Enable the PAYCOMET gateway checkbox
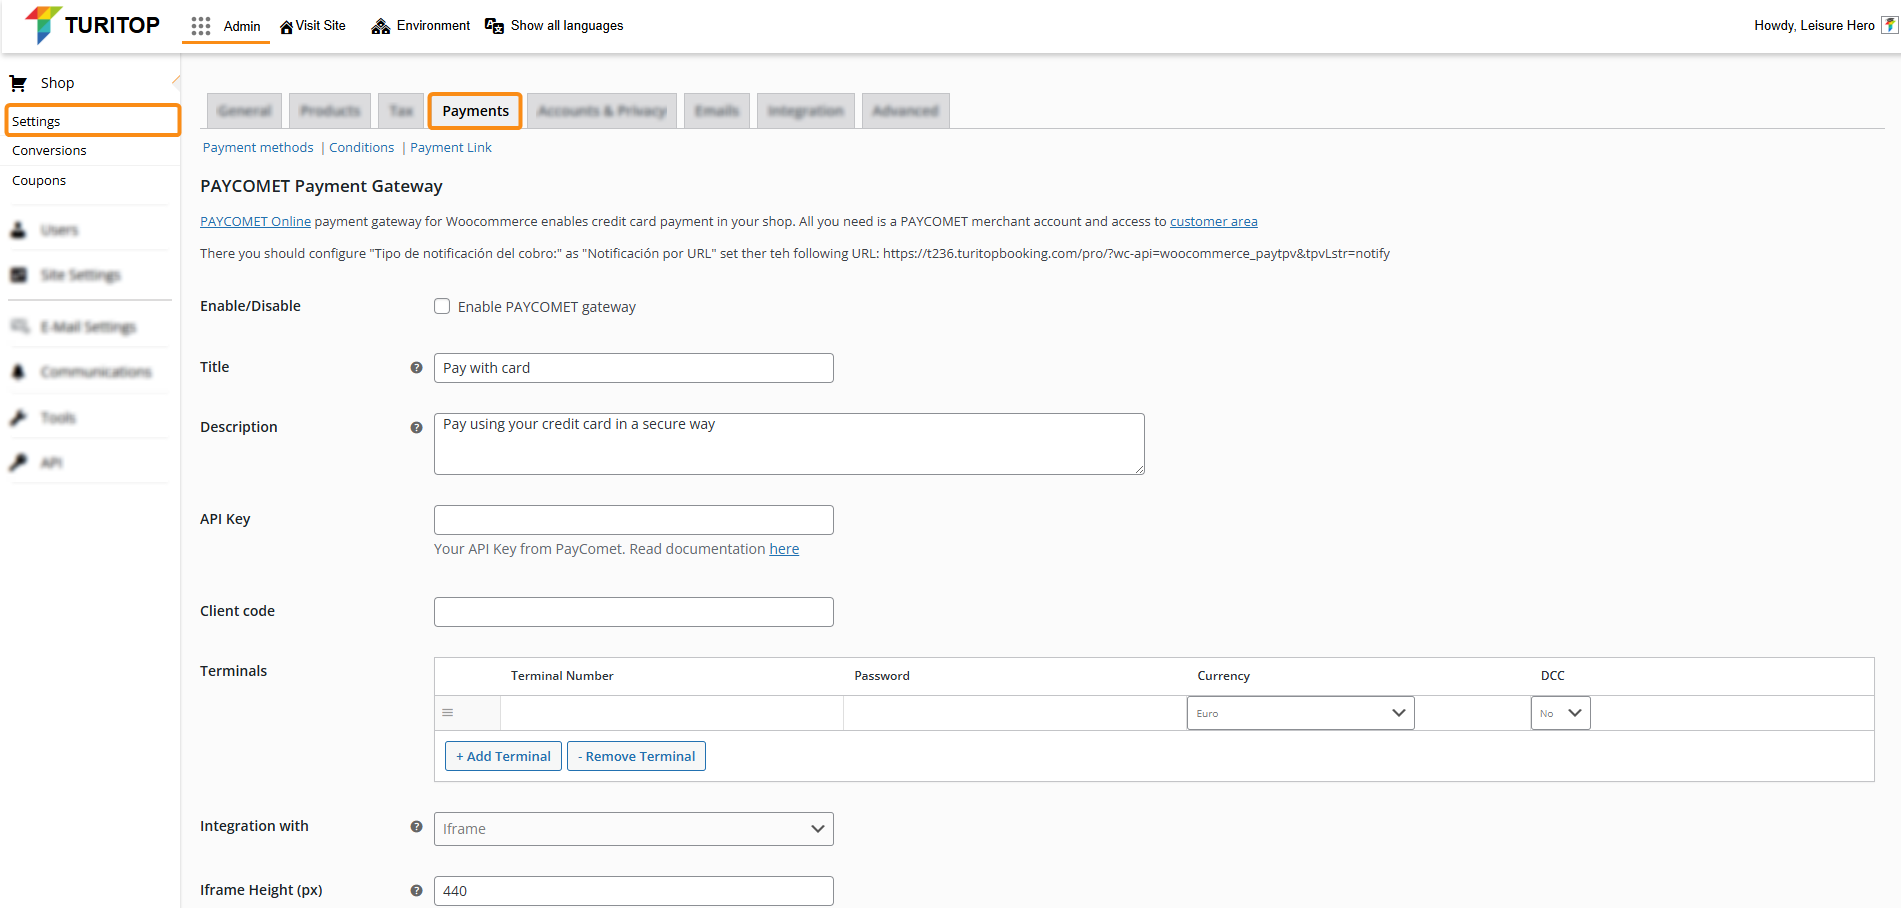The image size is (1901, 908). click(x=442, y=307)
